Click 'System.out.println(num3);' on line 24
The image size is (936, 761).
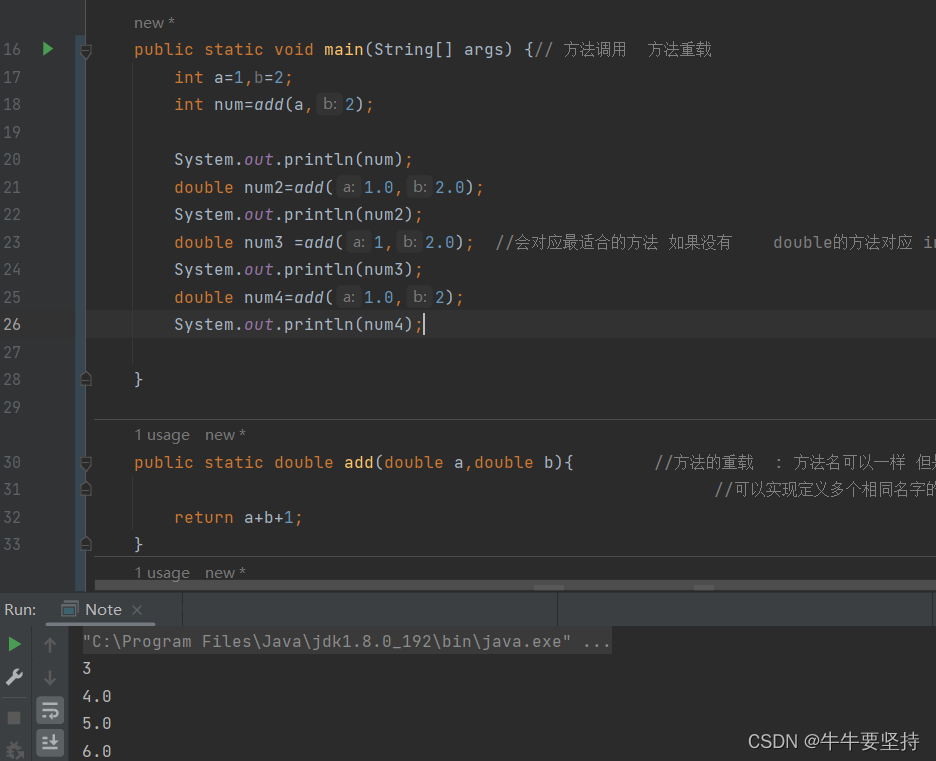coord(298,270)
